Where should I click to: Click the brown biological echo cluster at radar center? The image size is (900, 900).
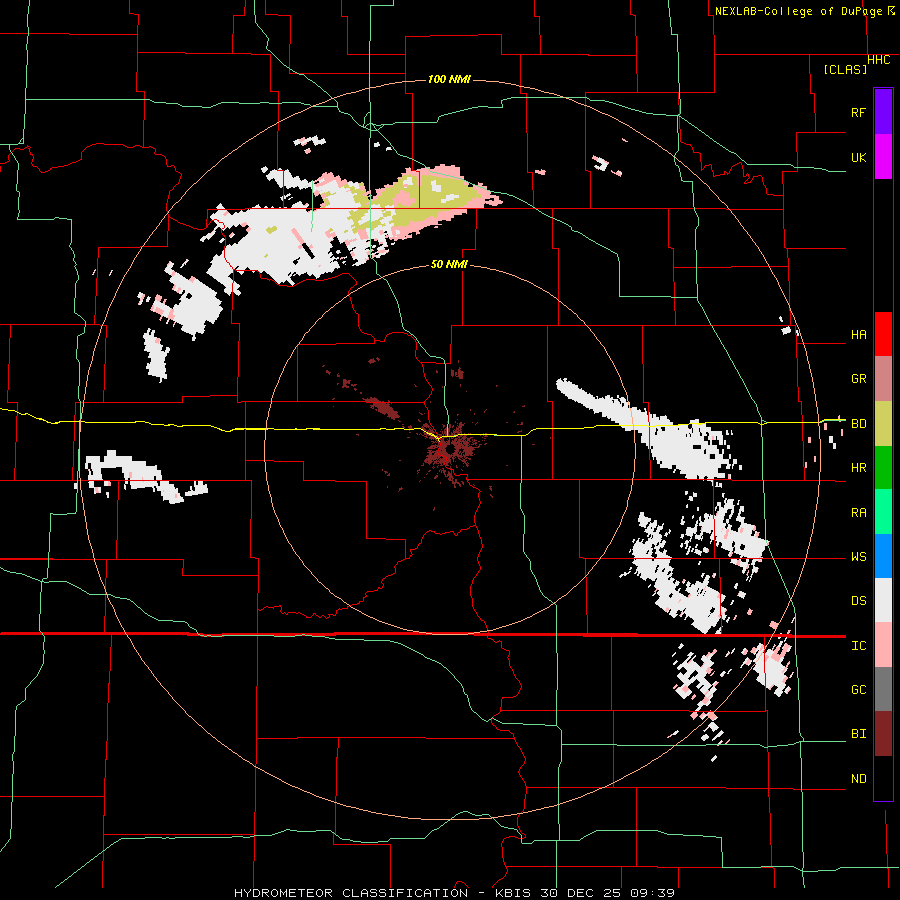pyautogui.click(x=451, y=449)
